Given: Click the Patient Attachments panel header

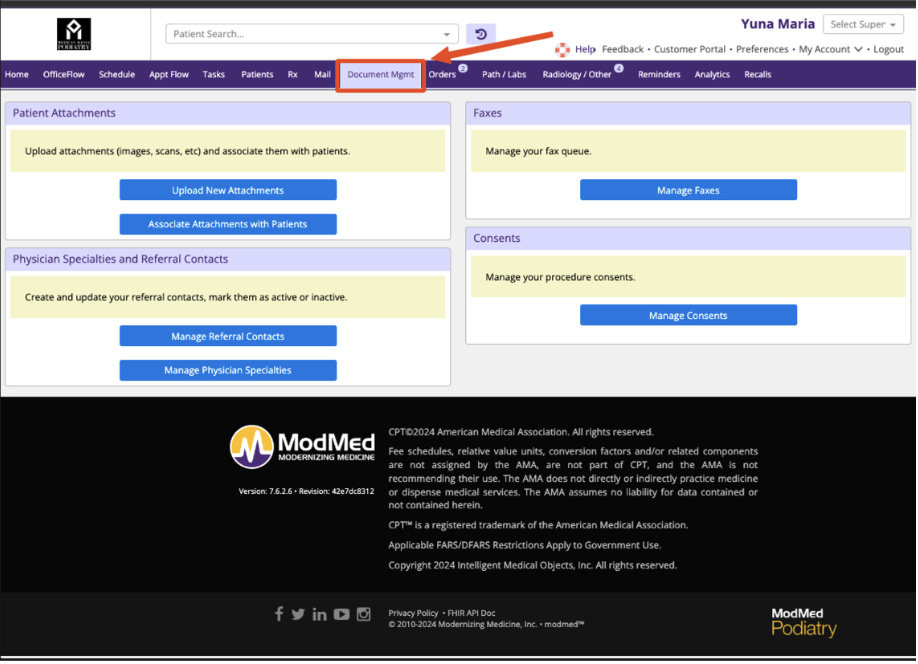Looking at the screenshot, I should [x=228, y=114].
